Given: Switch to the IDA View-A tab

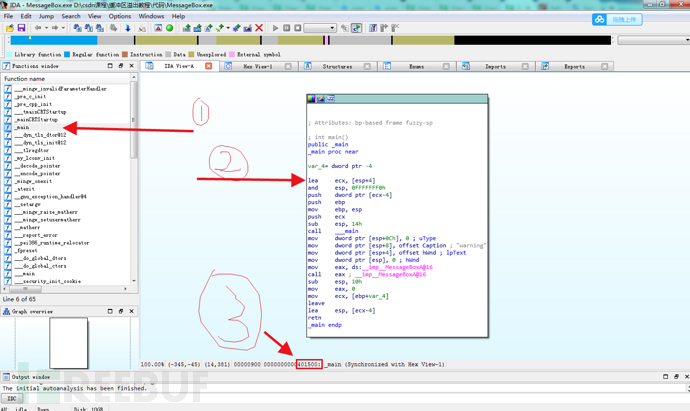Looking at the screenshot, I should [179, 66].
